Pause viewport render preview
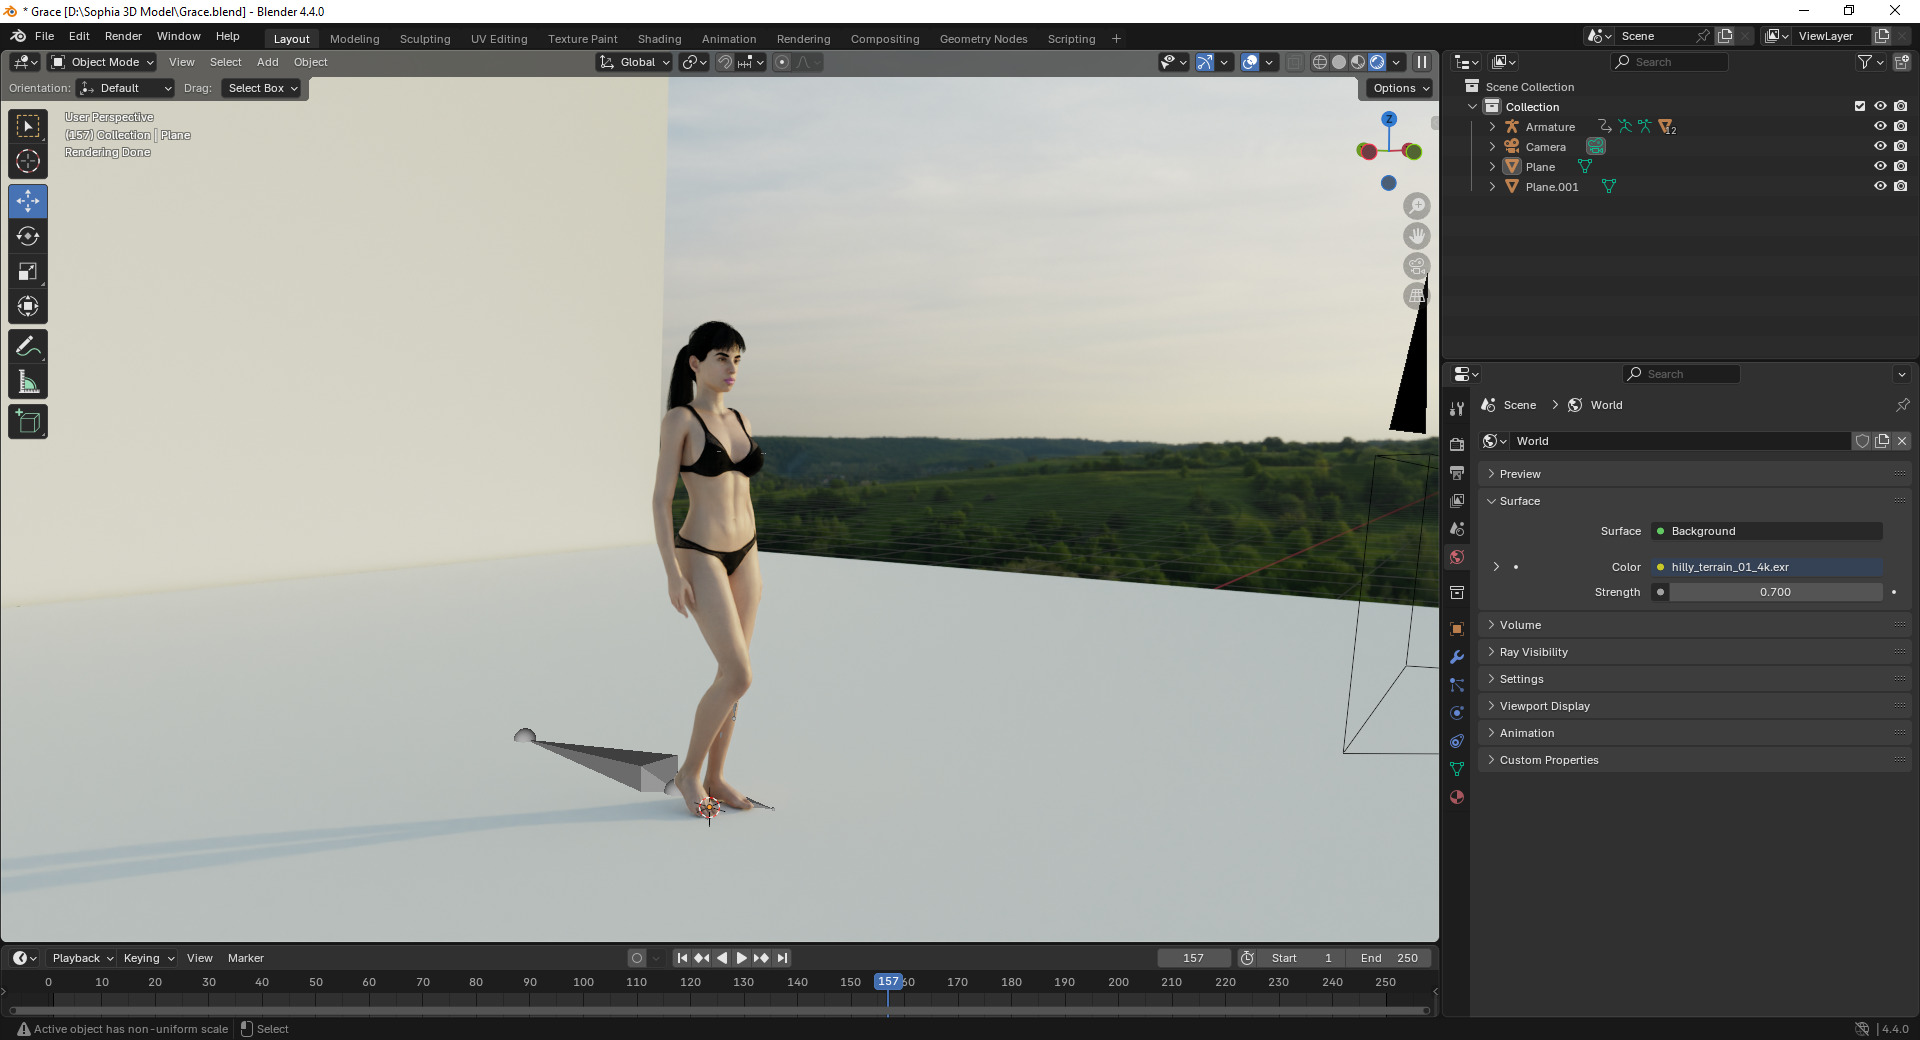 click(x=1421, y=62)
